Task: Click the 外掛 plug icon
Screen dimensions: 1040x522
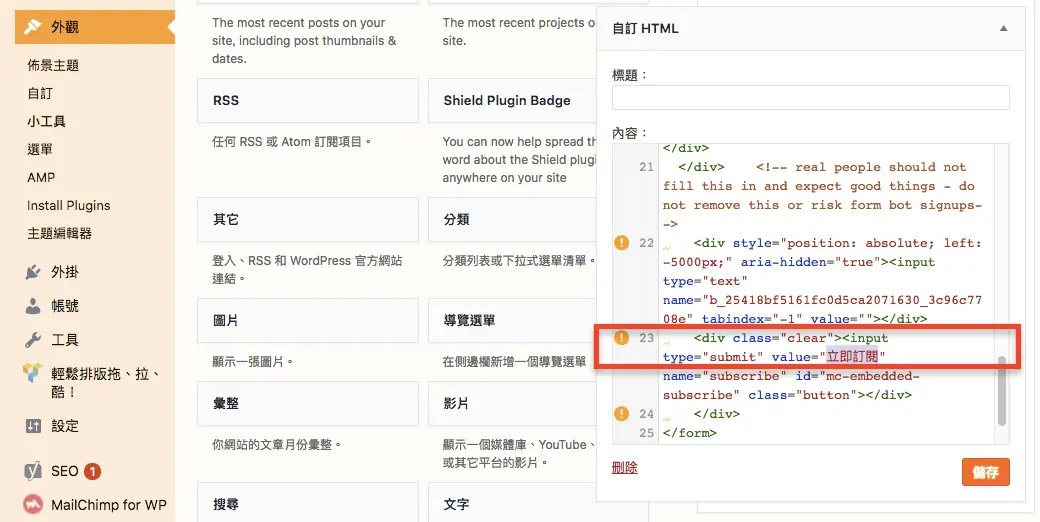Action: tap(32, 272)
